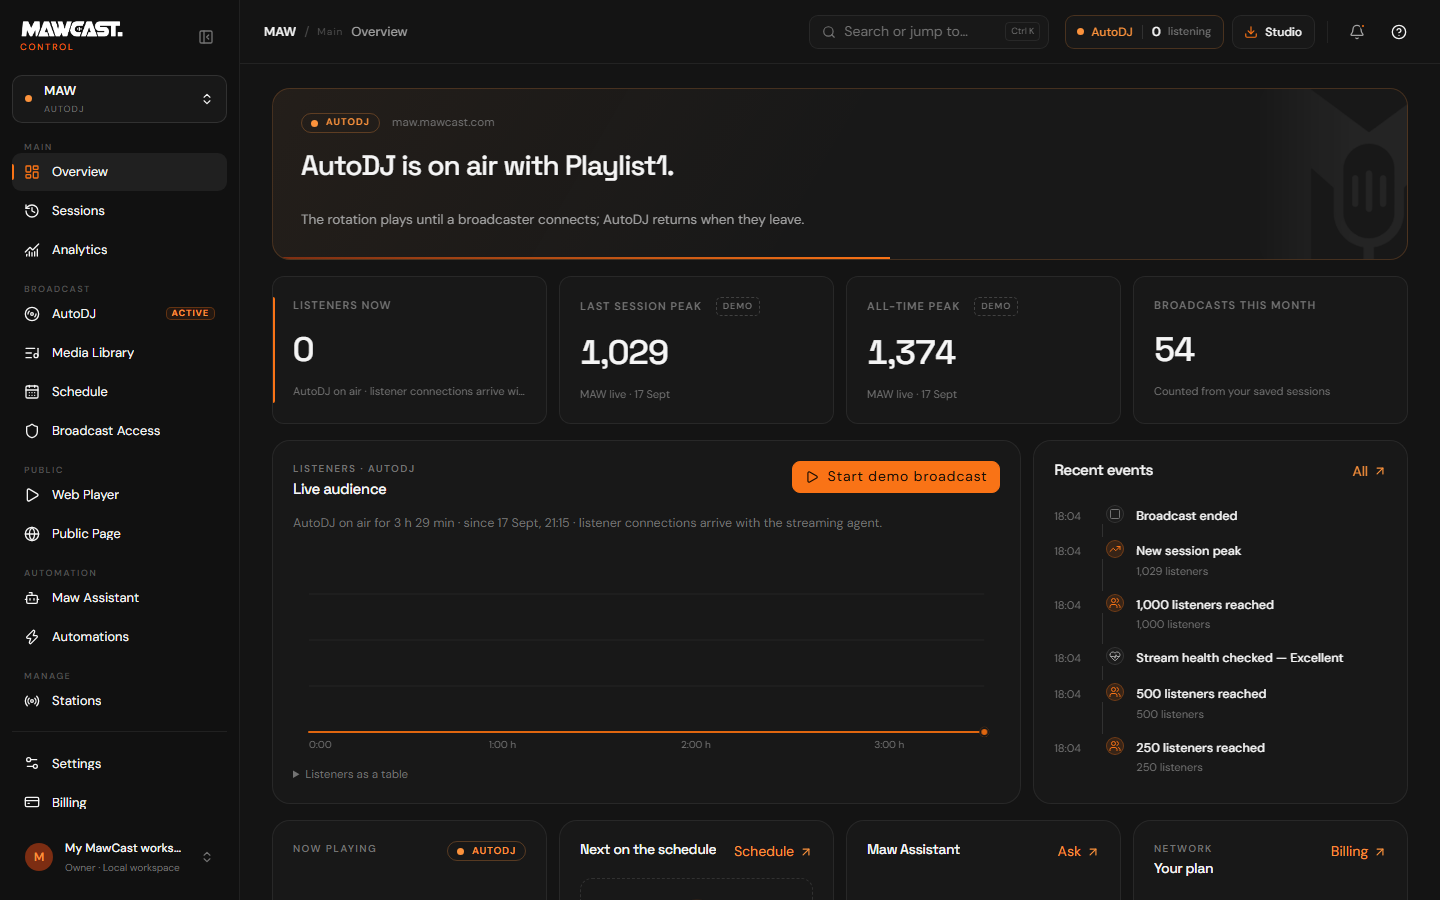Image resolution: width=1440 pixels, height=900 pixels.
Task: Open Billing link in Your plan card
Action: (x=1357, y=851)
